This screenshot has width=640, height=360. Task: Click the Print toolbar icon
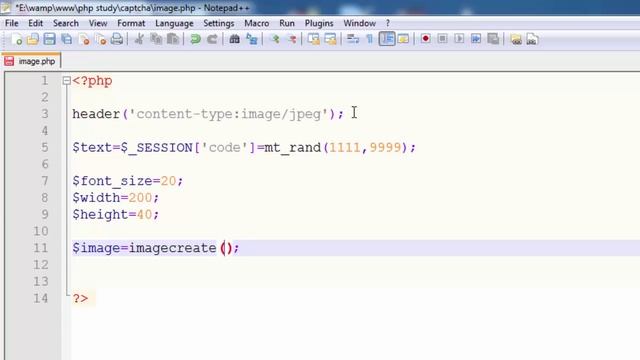click(x=117, y=39)
